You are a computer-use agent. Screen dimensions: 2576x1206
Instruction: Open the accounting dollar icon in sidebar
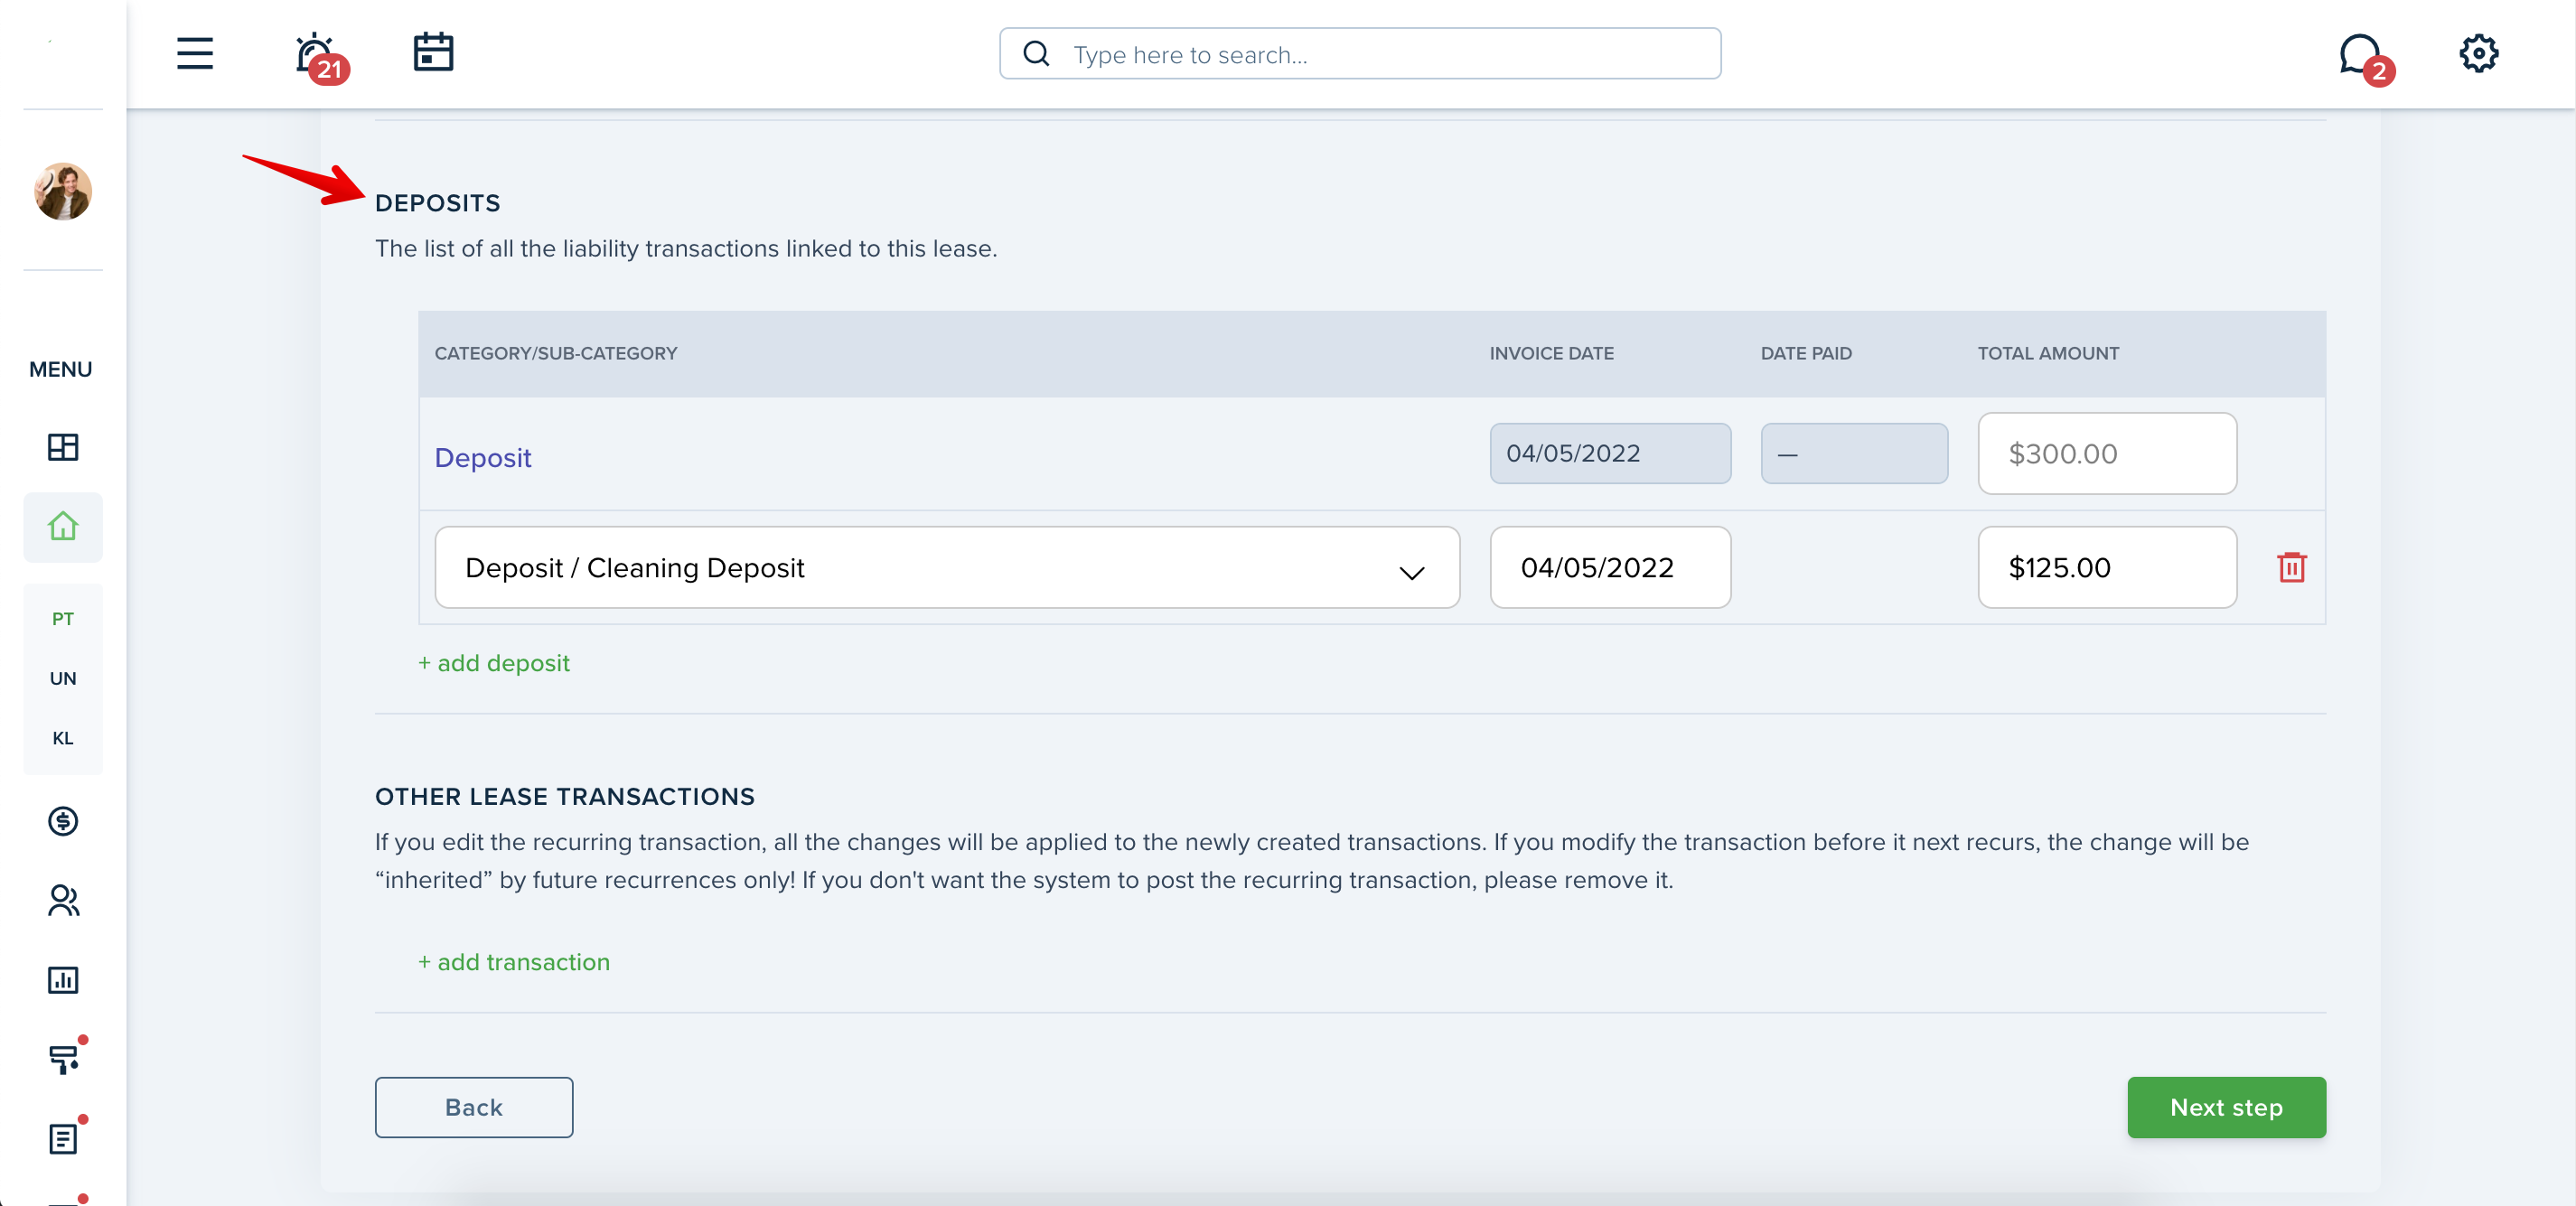pyautogui.click(x=63, y=821)
